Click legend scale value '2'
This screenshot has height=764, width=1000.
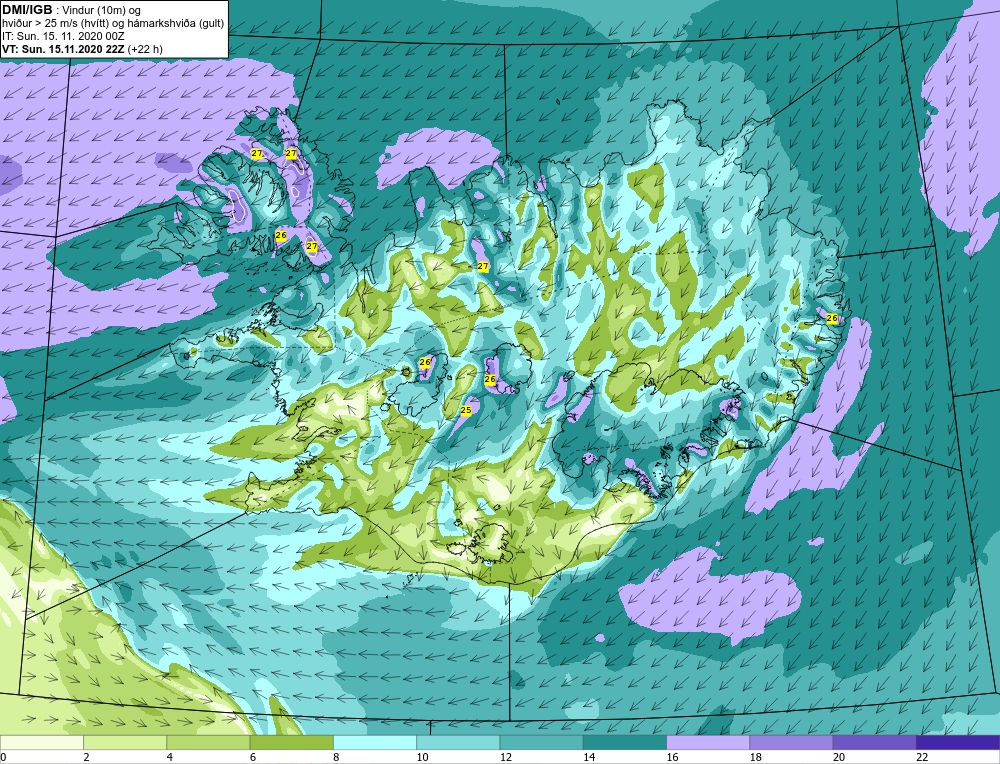86,757
